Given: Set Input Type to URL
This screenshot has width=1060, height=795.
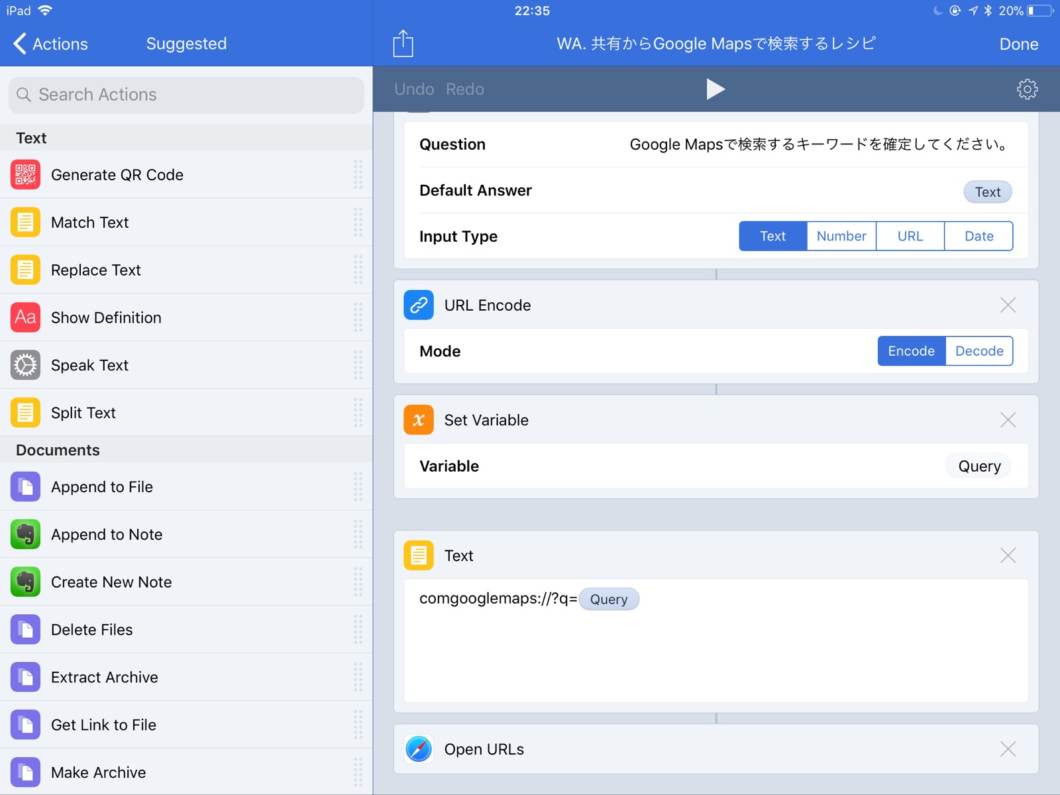Looking at the screenshot, I should tap(910, 236).
